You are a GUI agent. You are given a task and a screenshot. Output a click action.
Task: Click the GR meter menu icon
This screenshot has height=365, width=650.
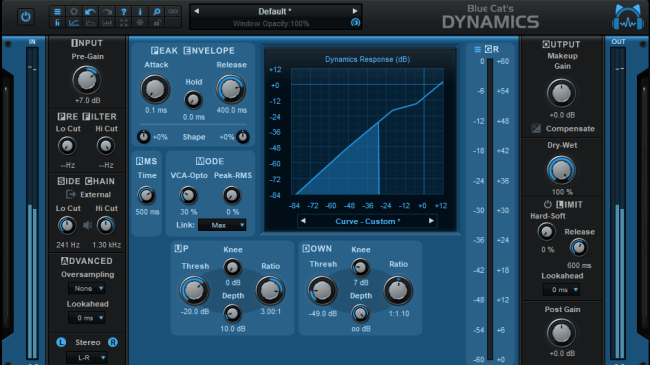point(478,49)
